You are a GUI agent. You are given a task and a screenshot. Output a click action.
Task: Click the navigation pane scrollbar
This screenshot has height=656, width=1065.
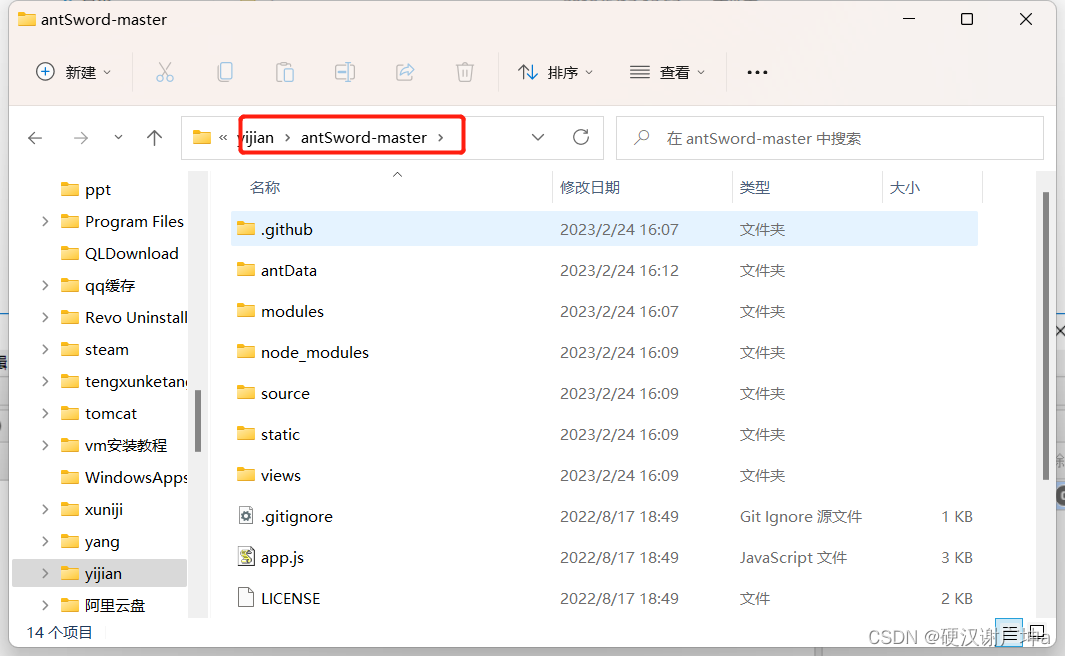(x=198, y=421)
